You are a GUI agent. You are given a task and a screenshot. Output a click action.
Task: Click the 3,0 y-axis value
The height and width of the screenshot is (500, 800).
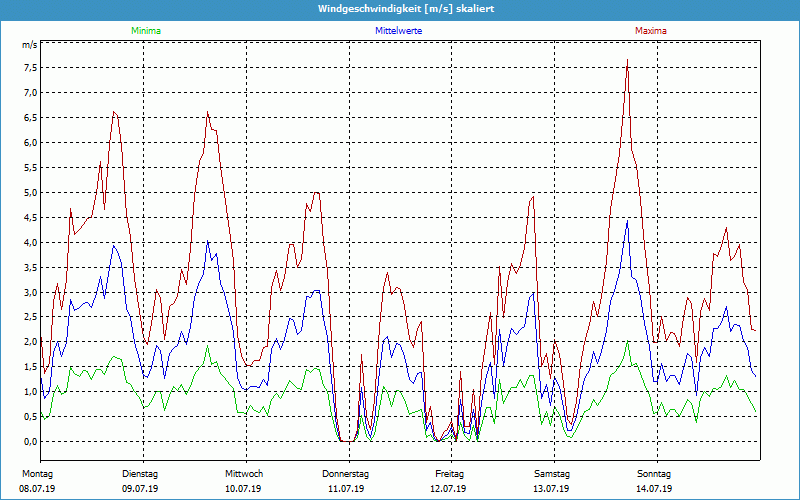[31, 293]
